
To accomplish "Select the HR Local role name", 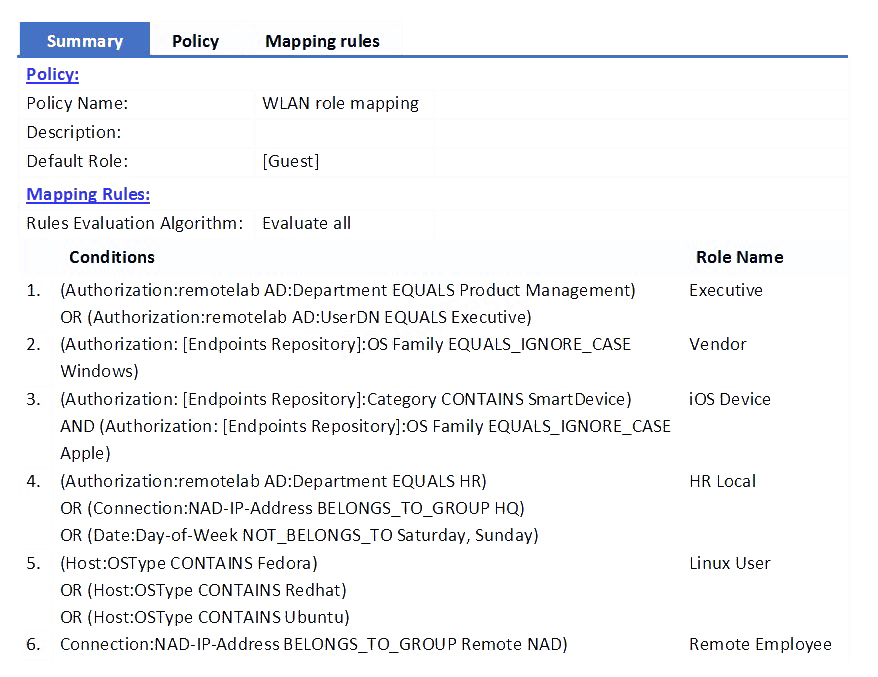I will pos(722,481).
